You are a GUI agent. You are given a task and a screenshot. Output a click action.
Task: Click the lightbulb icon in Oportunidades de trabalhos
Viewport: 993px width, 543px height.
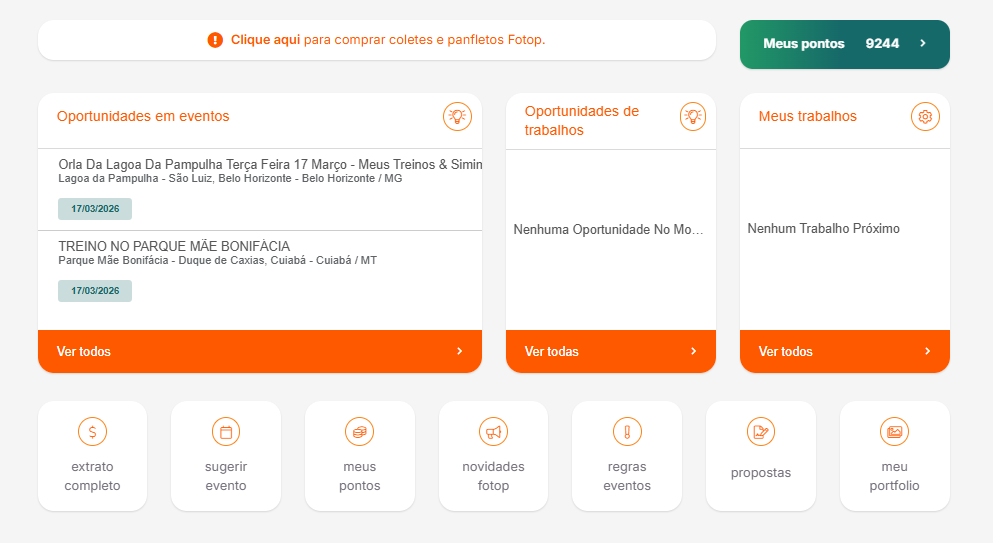(x=693, y=116)
